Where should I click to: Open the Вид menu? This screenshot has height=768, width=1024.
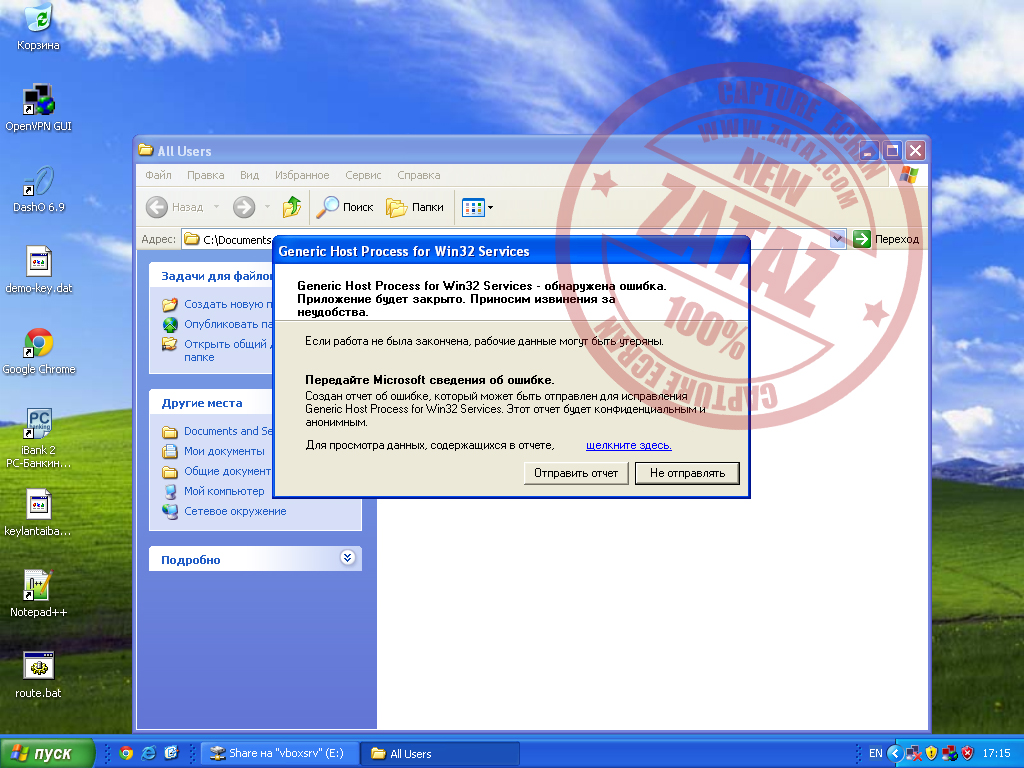249,175
